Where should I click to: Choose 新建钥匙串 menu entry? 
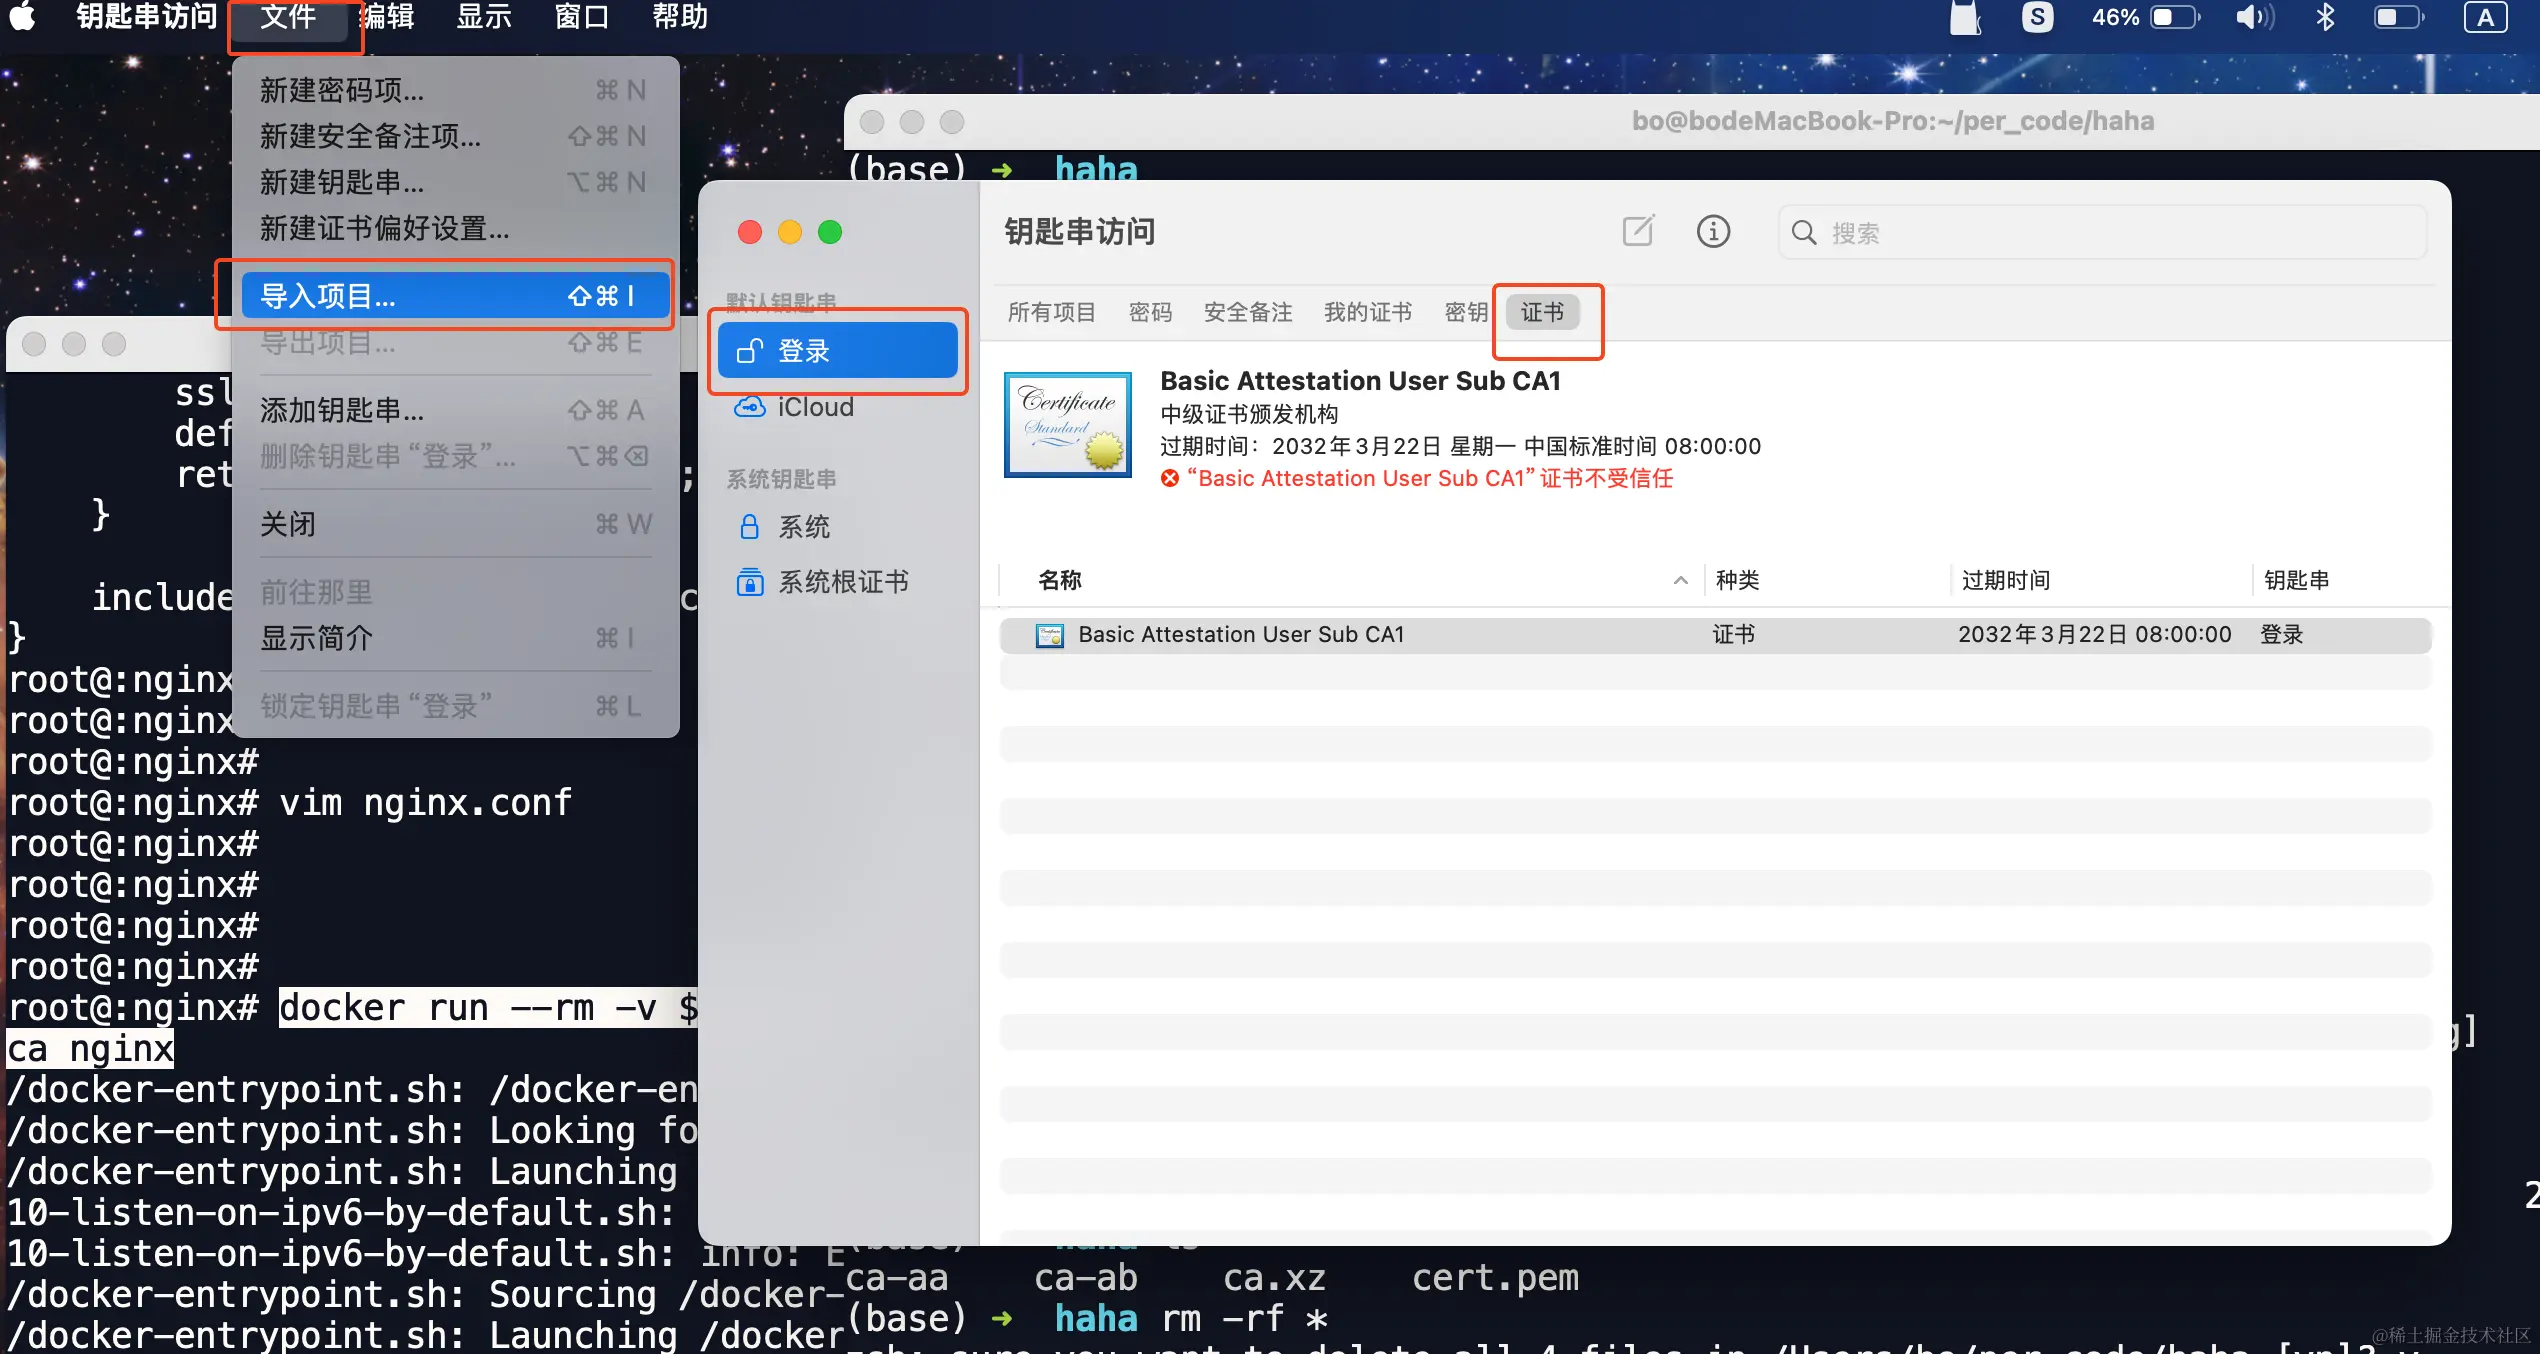click(342, 182)
